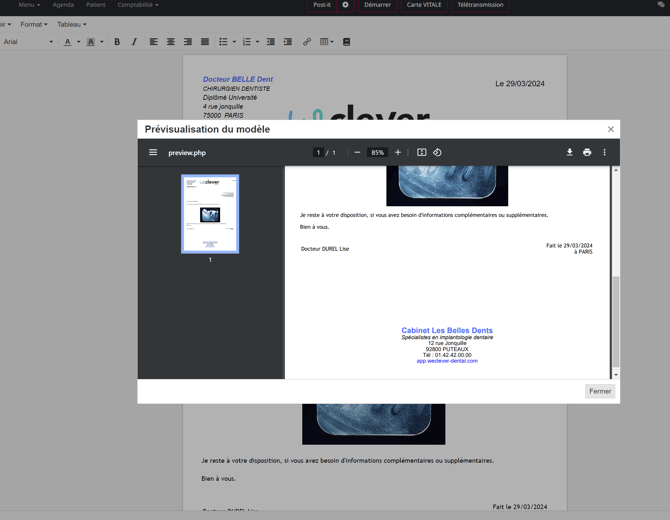Expand the Arial font selector
Image resolution: width=670 pixels, height=520 pixels.
coord(28,42)
